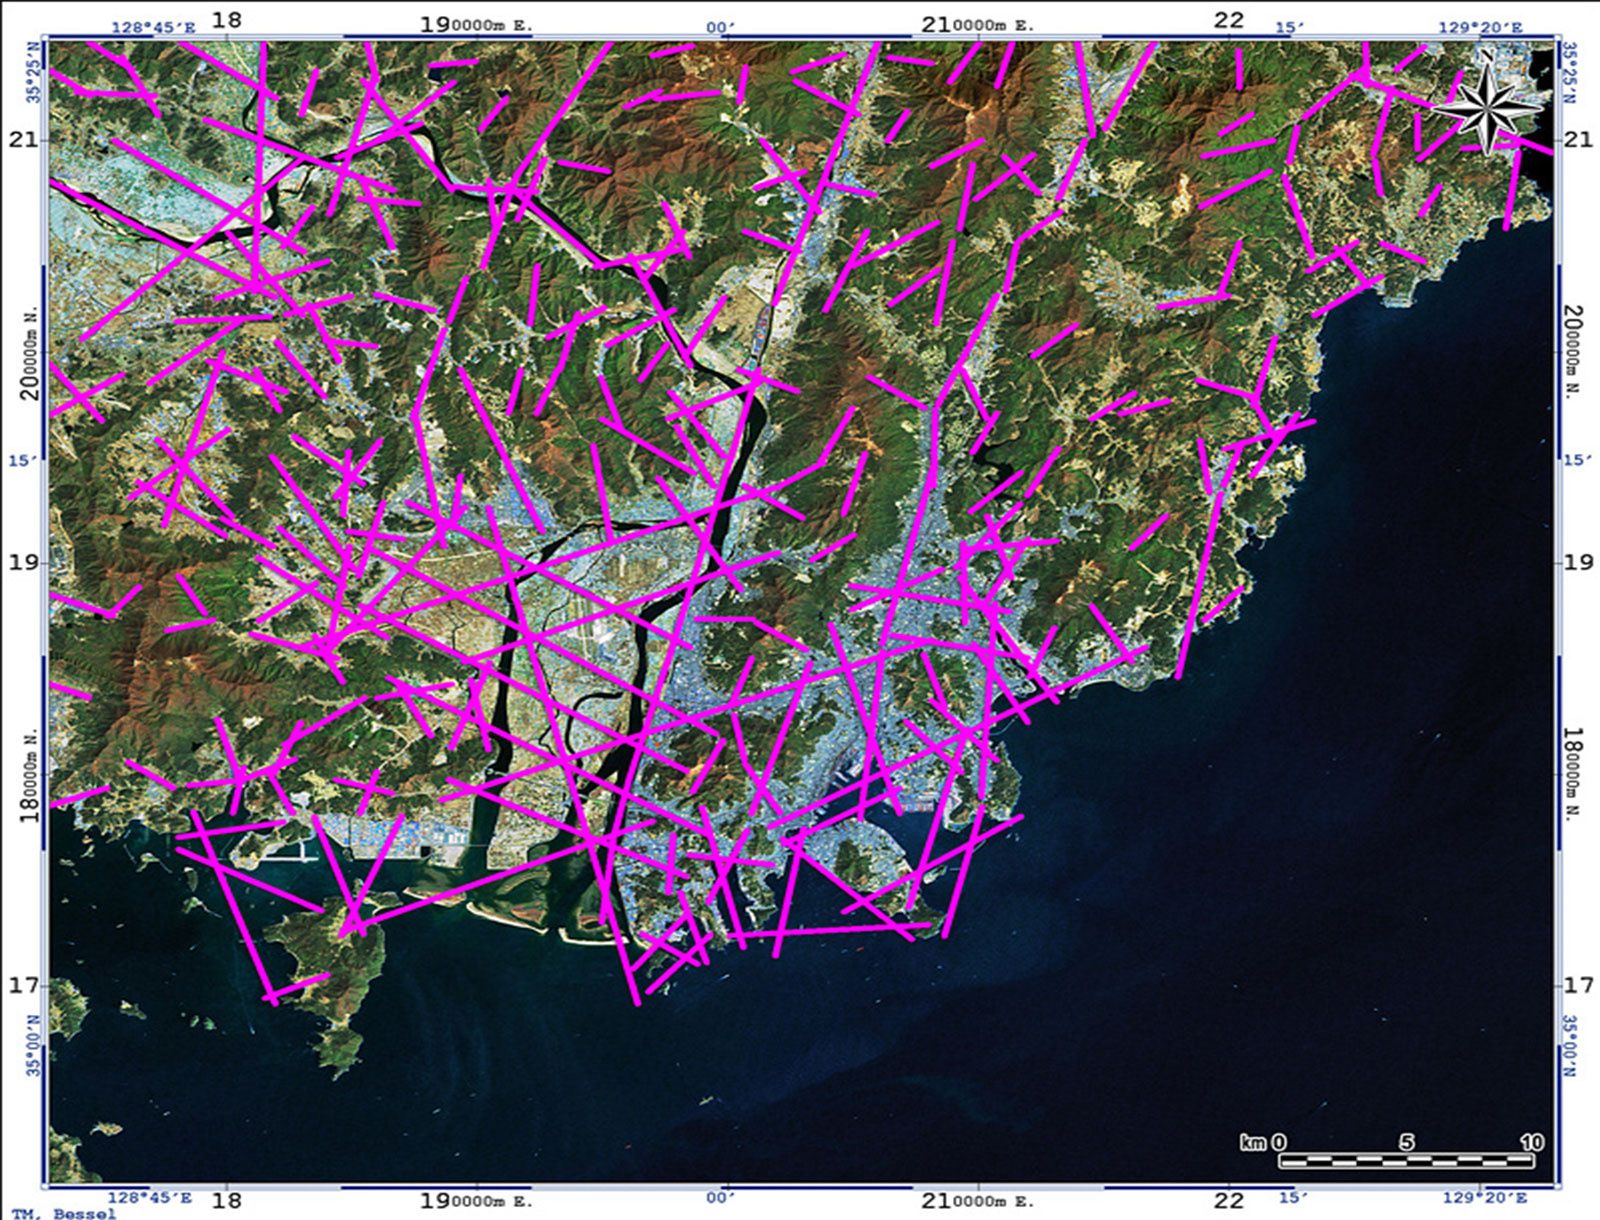Click '180000m N.' northing label on right edge
The image size is (1600, 1220).
tap(1573, 776)
